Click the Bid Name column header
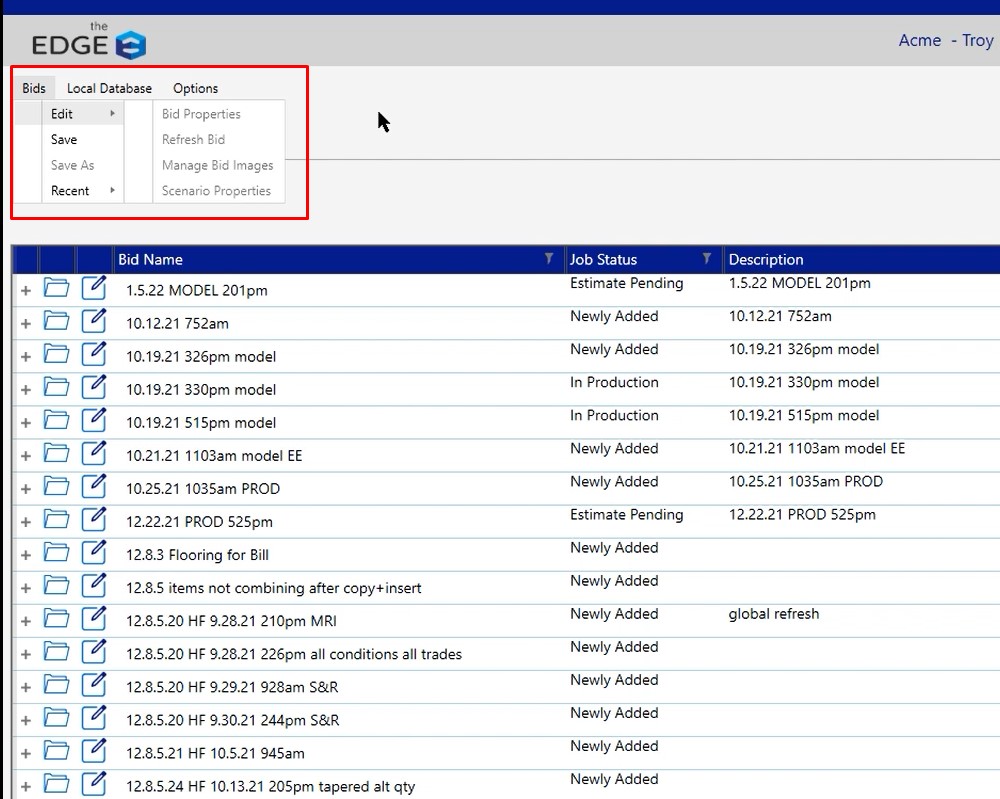 [x=150, y=258]
